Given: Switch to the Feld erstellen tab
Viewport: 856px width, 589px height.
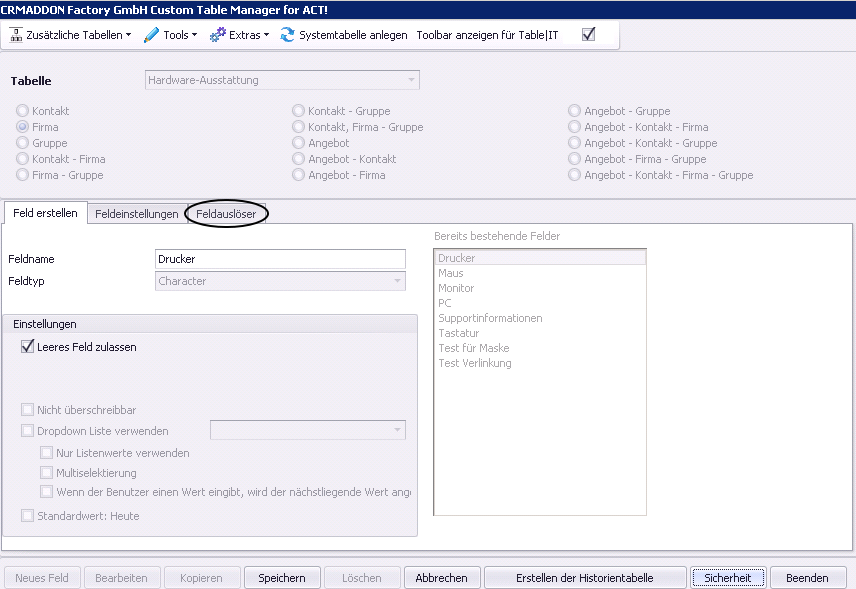Looking at the screenshot, I should click(x=45, y=213).
